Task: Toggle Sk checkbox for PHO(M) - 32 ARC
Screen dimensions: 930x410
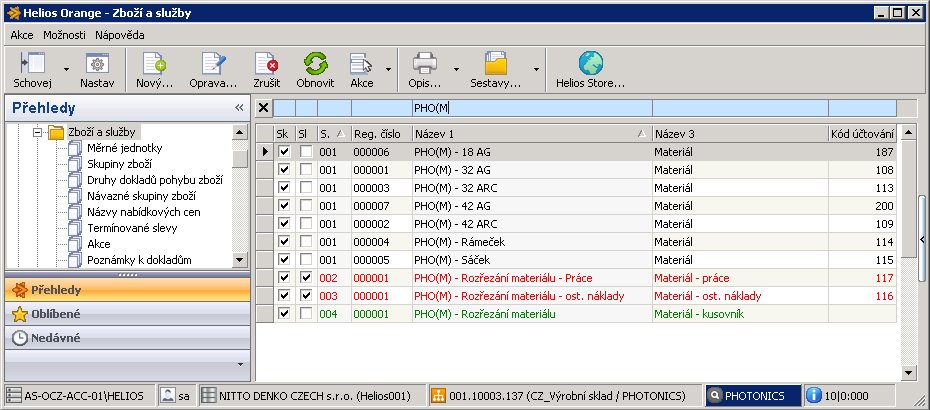Action: click(284, 188)
